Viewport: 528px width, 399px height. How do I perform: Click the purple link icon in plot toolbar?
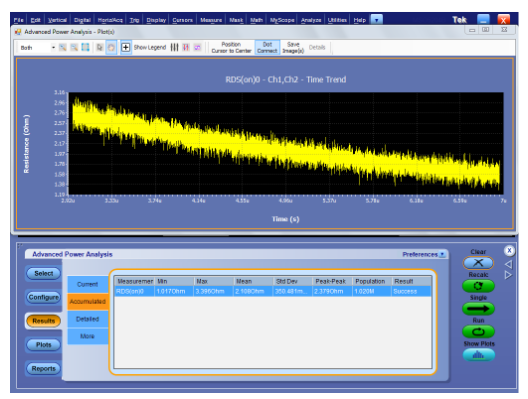pos(197,47)
